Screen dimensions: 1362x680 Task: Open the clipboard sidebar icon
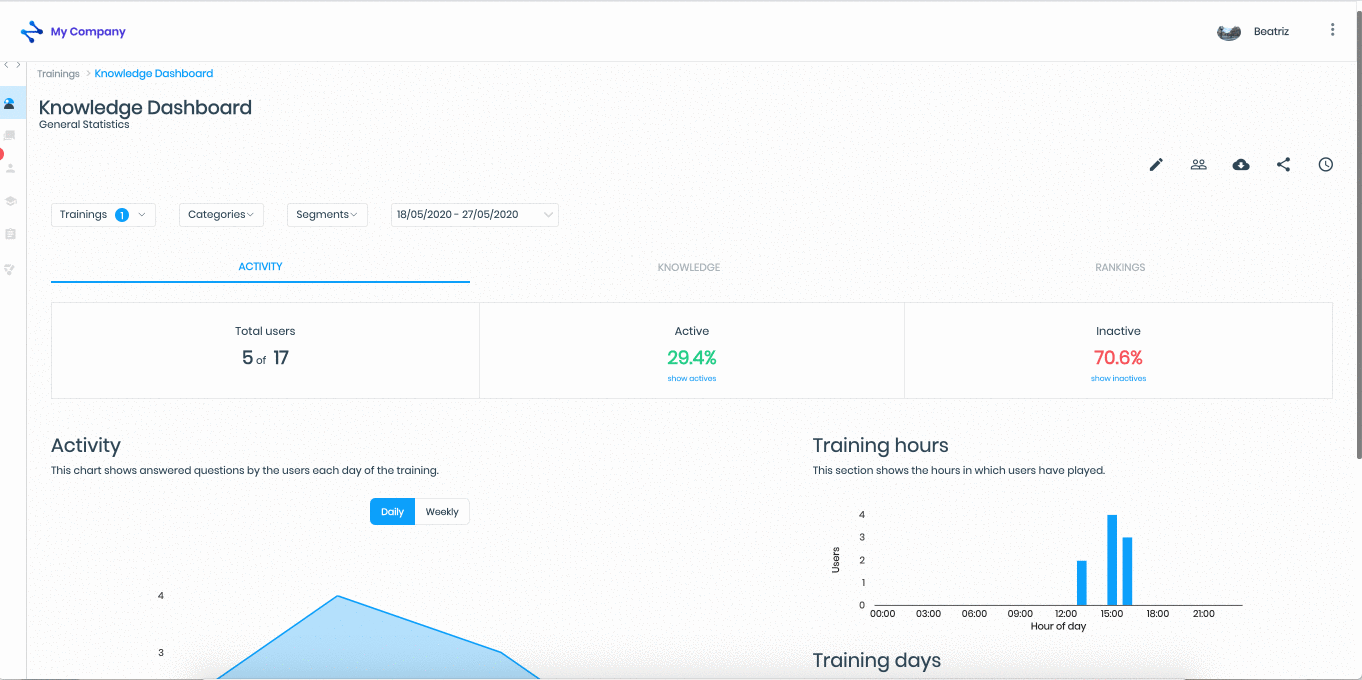(10, 234)
